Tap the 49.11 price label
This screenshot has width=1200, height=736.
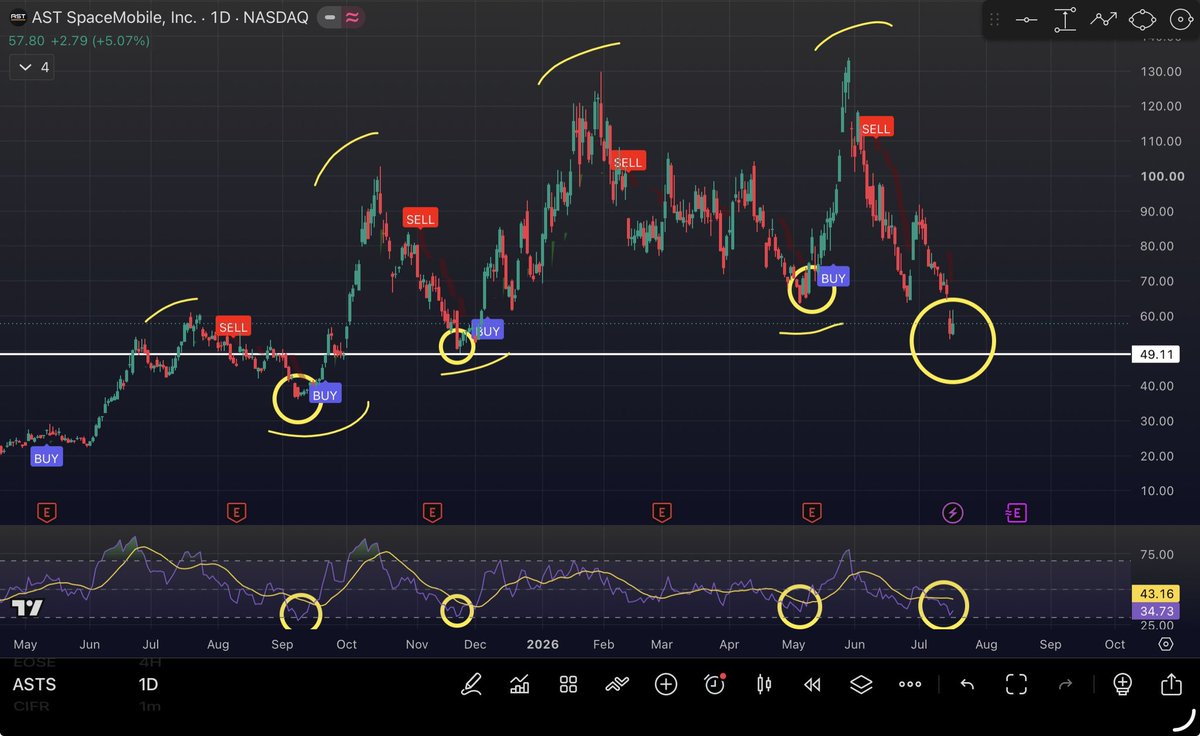(1155, 354)
